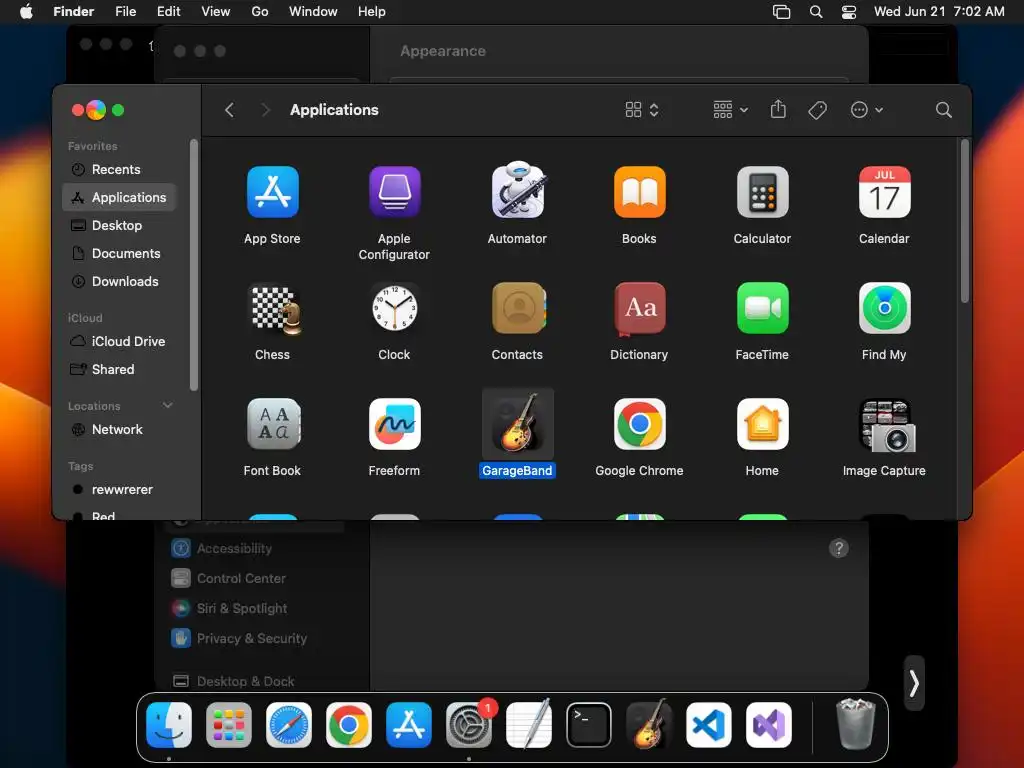Select Downloads in Finder sidebar

[120, 281]
